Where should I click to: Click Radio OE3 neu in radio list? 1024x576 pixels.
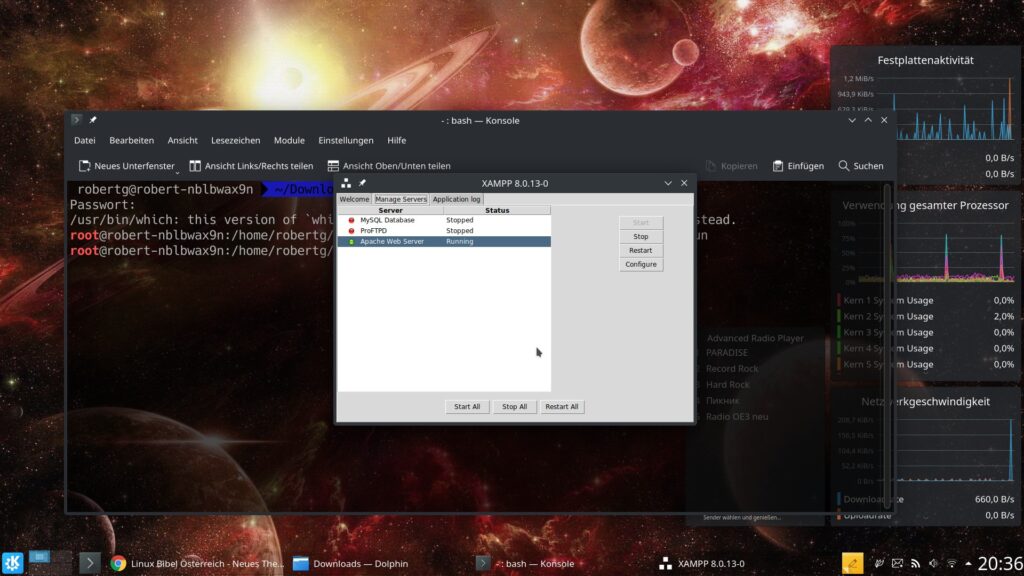pos(737,417)
